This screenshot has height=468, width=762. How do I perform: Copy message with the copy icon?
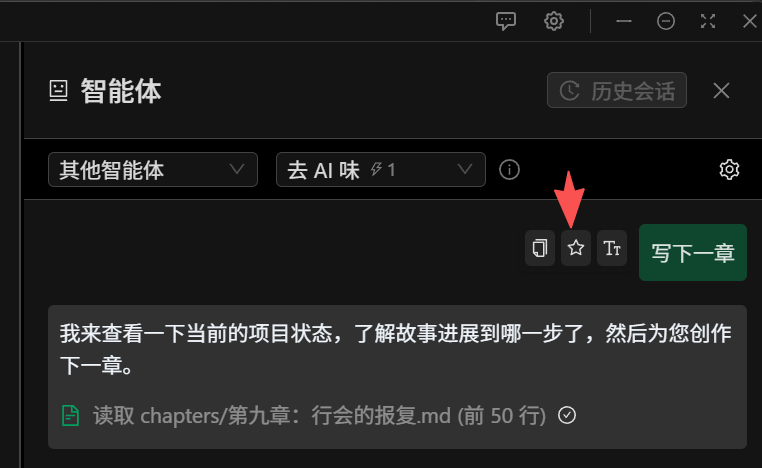coord(539,248)
